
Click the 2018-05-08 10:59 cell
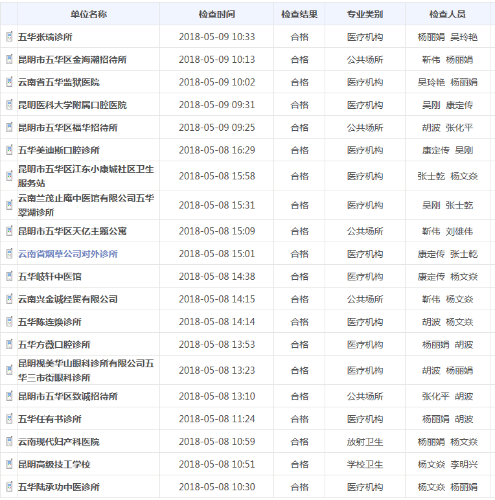[217, 442]
